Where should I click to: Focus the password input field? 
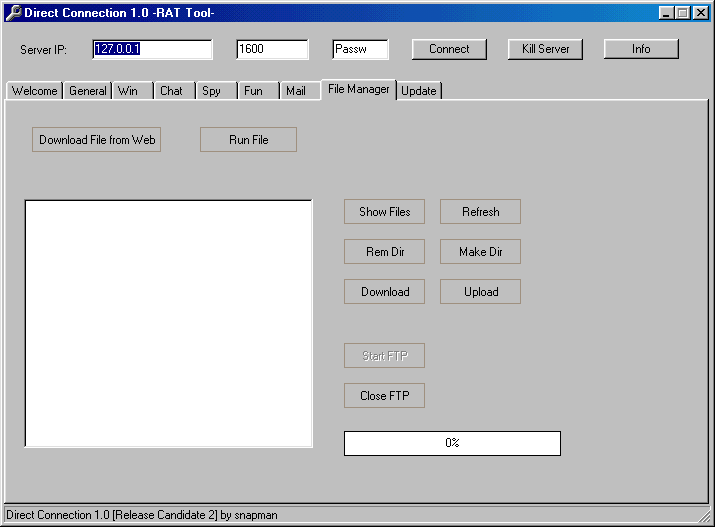pos(360,49)
